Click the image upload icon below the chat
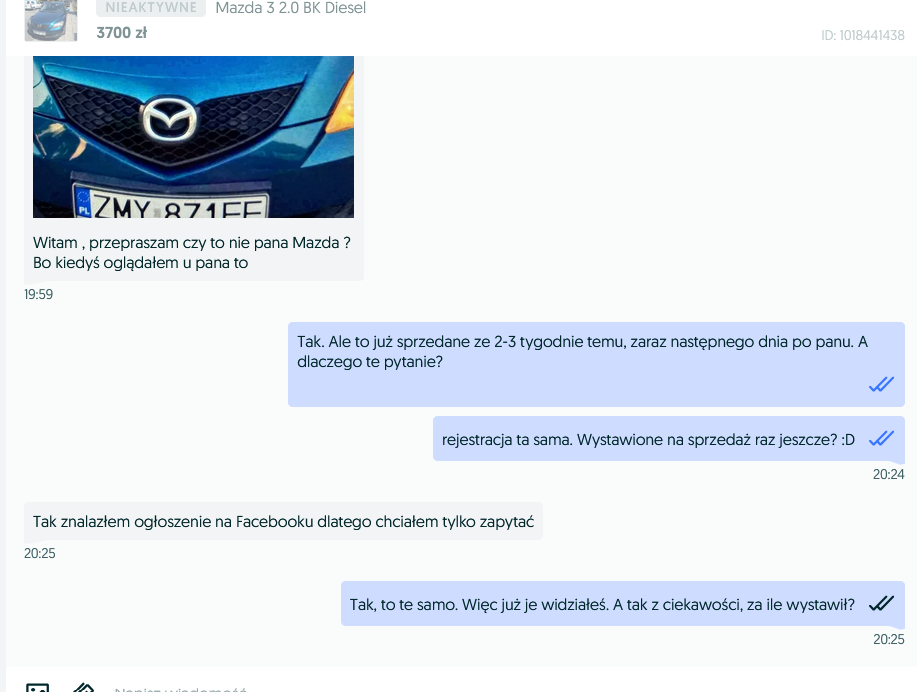This screenshot has height=692, width=917. (x=37, y=687)
